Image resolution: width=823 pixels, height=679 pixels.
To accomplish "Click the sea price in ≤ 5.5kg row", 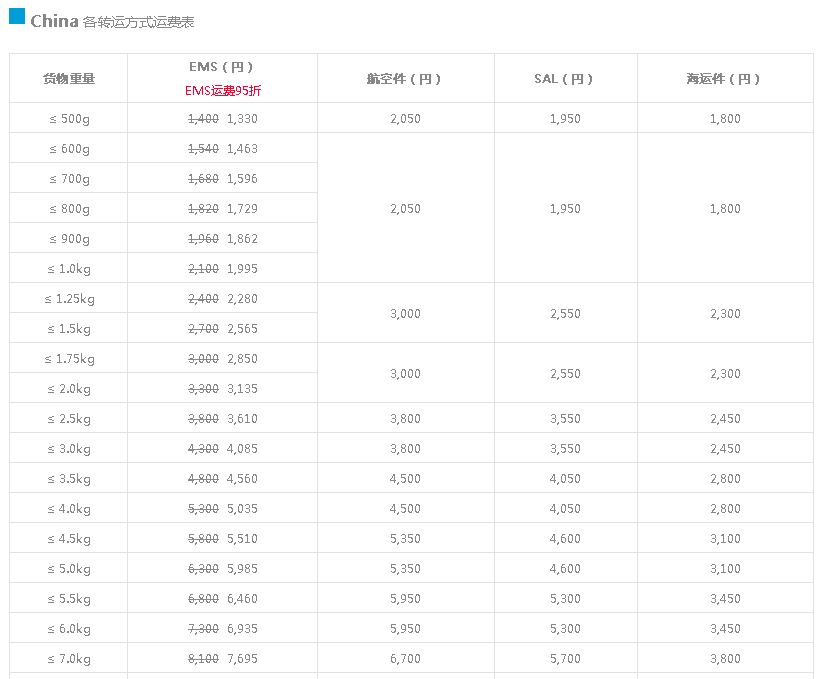I will [725, 599].
